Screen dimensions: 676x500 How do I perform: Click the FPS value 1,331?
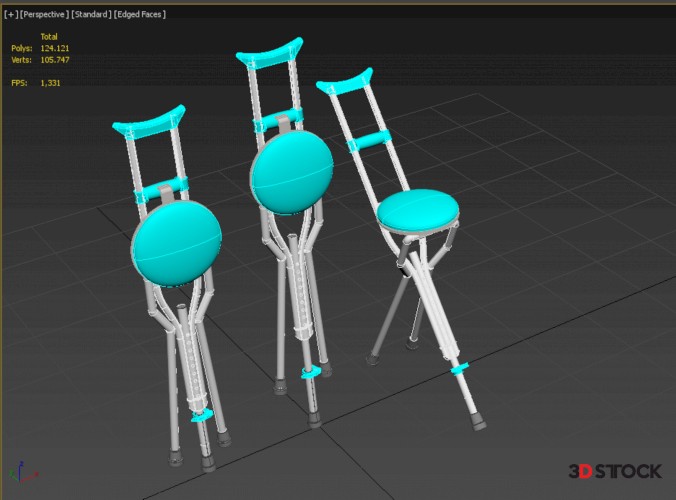(50, 83)
